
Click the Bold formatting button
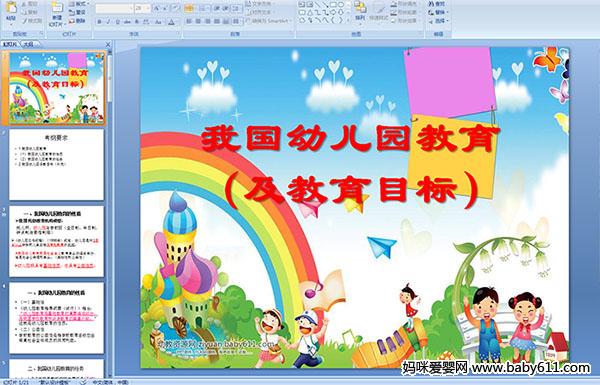click(x=99, y=22)
